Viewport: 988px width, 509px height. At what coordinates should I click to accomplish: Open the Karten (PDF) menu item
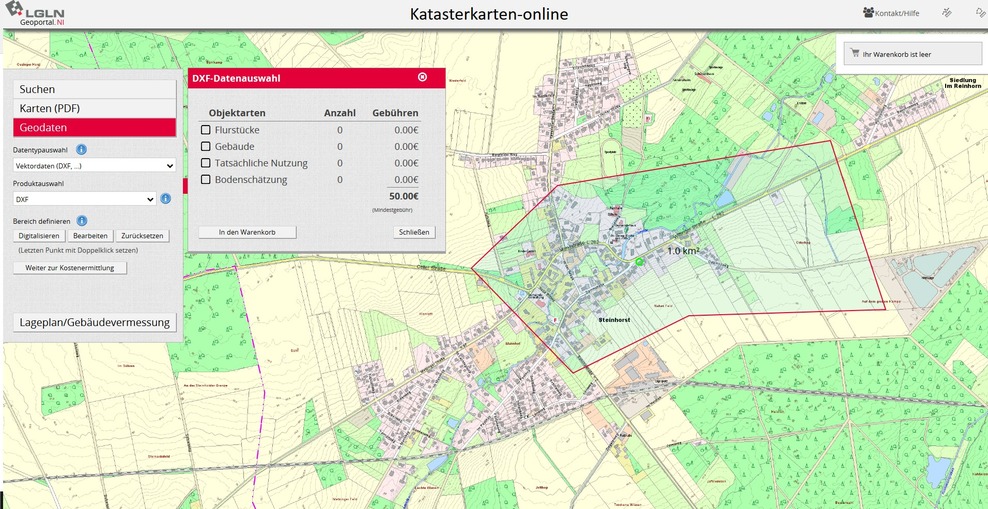[x=94, y=108]
